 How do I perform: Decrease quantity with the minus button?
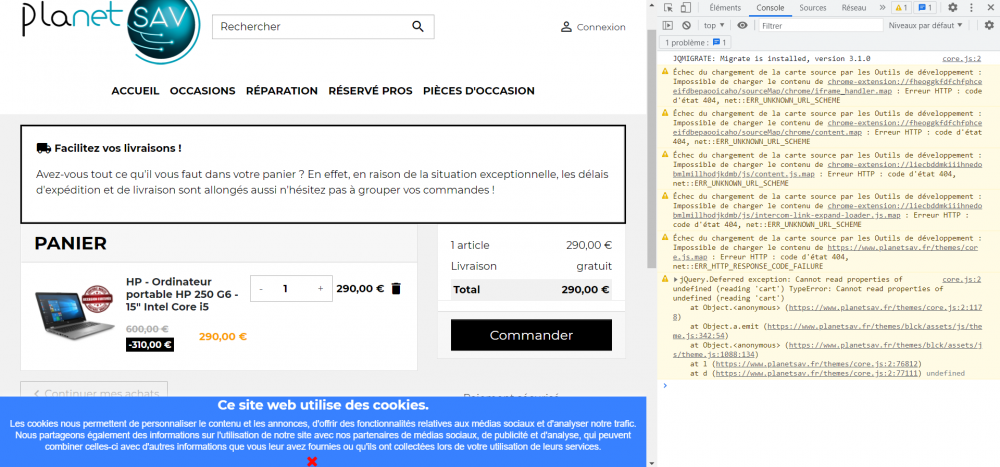261,288
